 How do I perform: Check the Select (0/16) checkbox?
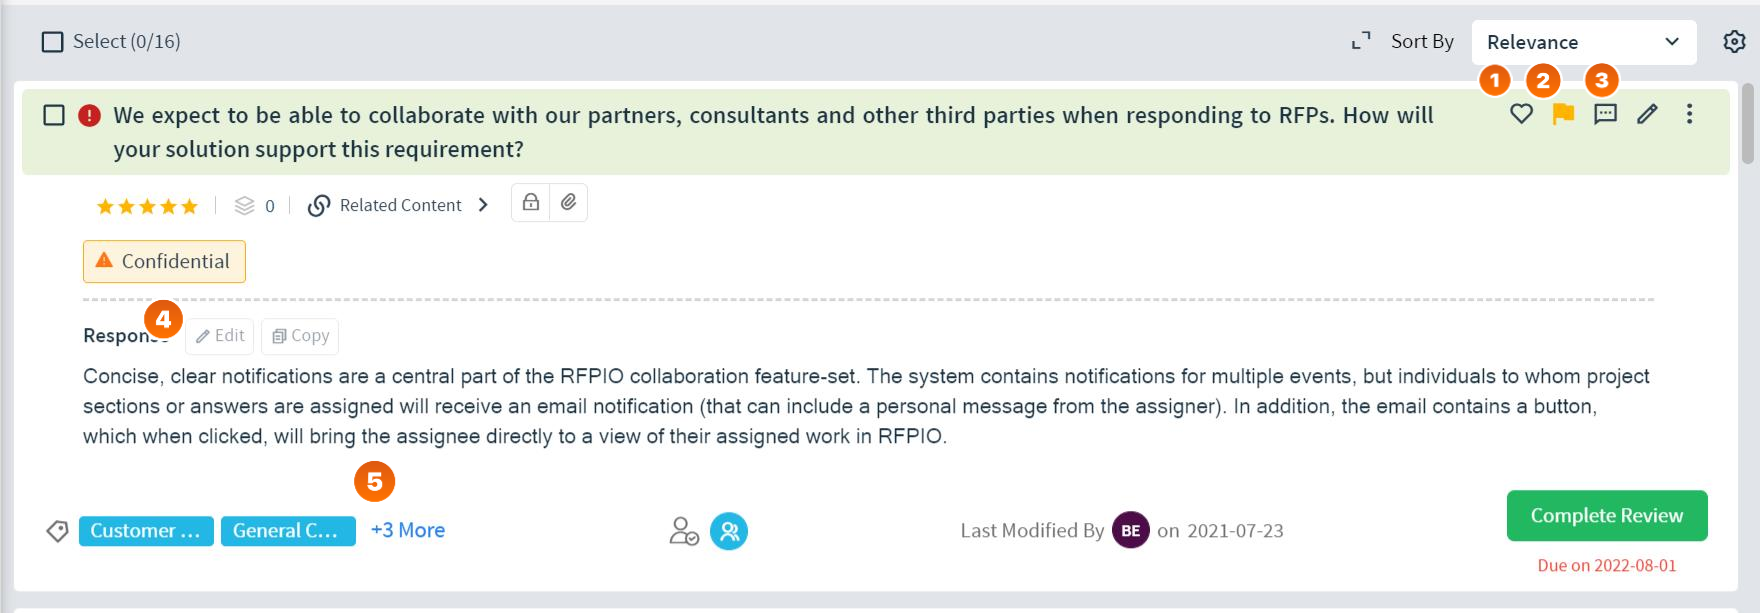click(x=52, y=42)
